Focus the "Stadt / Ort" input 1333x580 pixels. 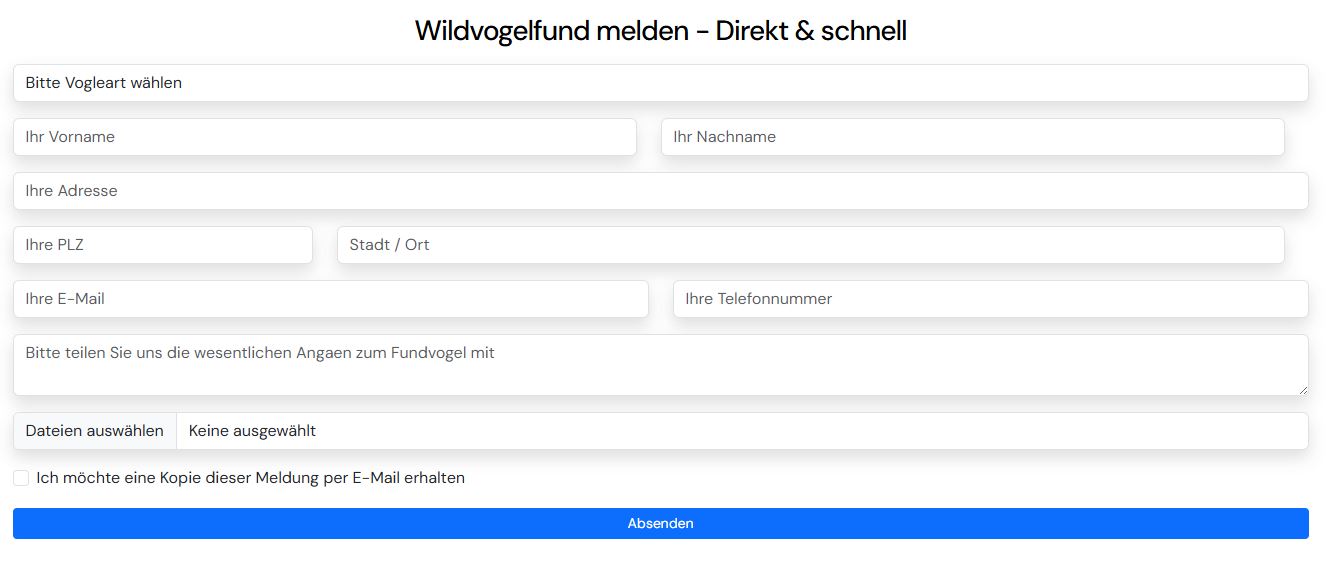(810, 245)
